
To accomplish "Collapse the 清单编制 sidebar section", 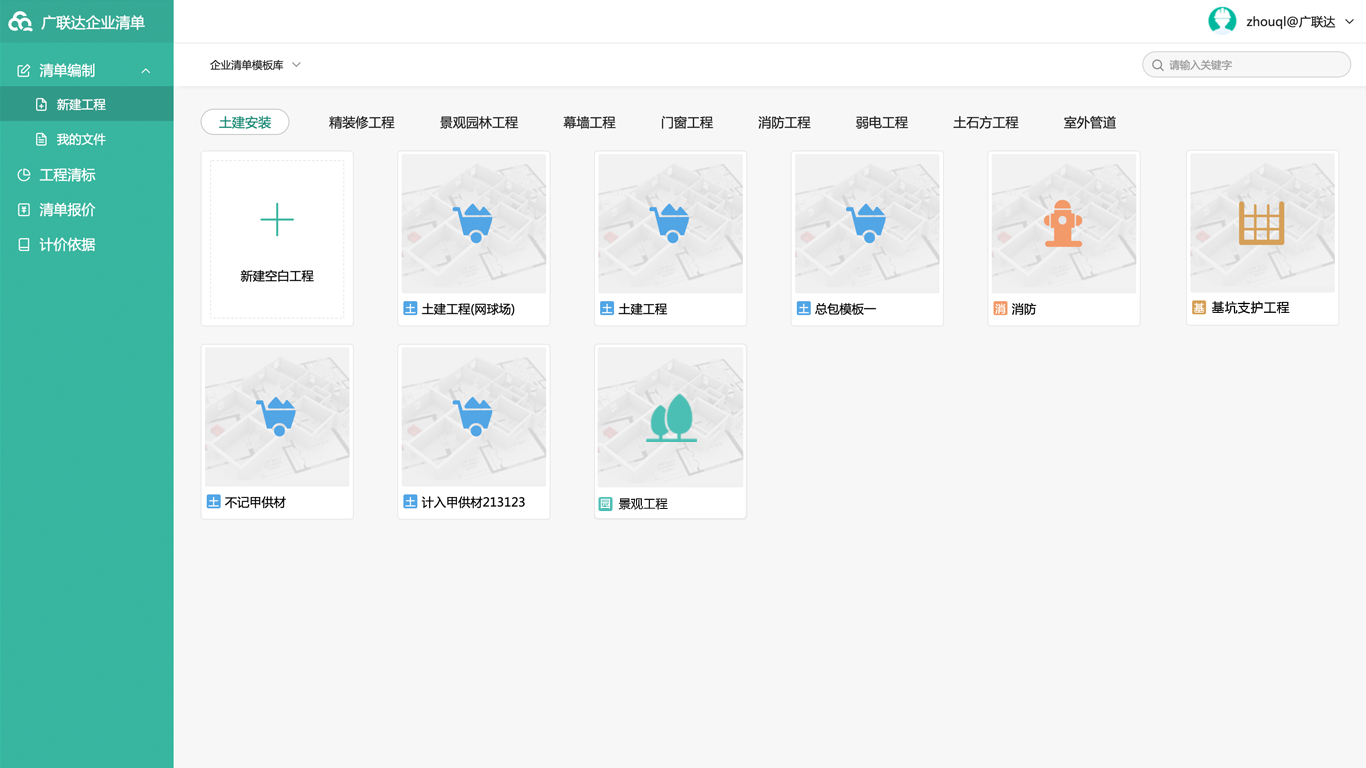I will coord(146,69).
